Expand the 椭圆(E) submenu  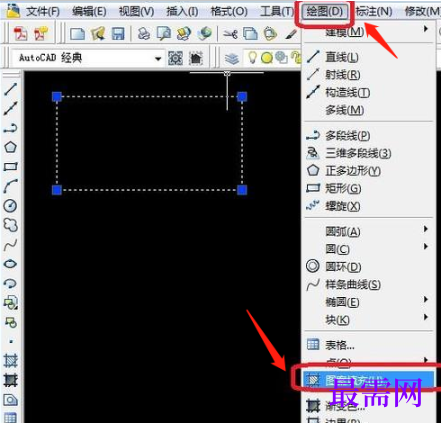coord(426,299)
